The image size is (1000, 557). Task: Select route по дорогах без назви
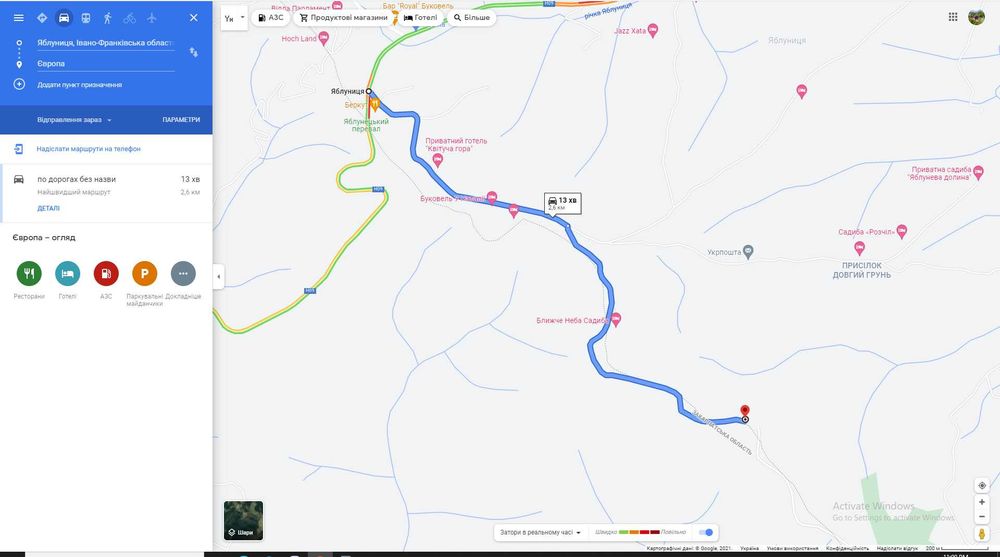click(106, 193)
